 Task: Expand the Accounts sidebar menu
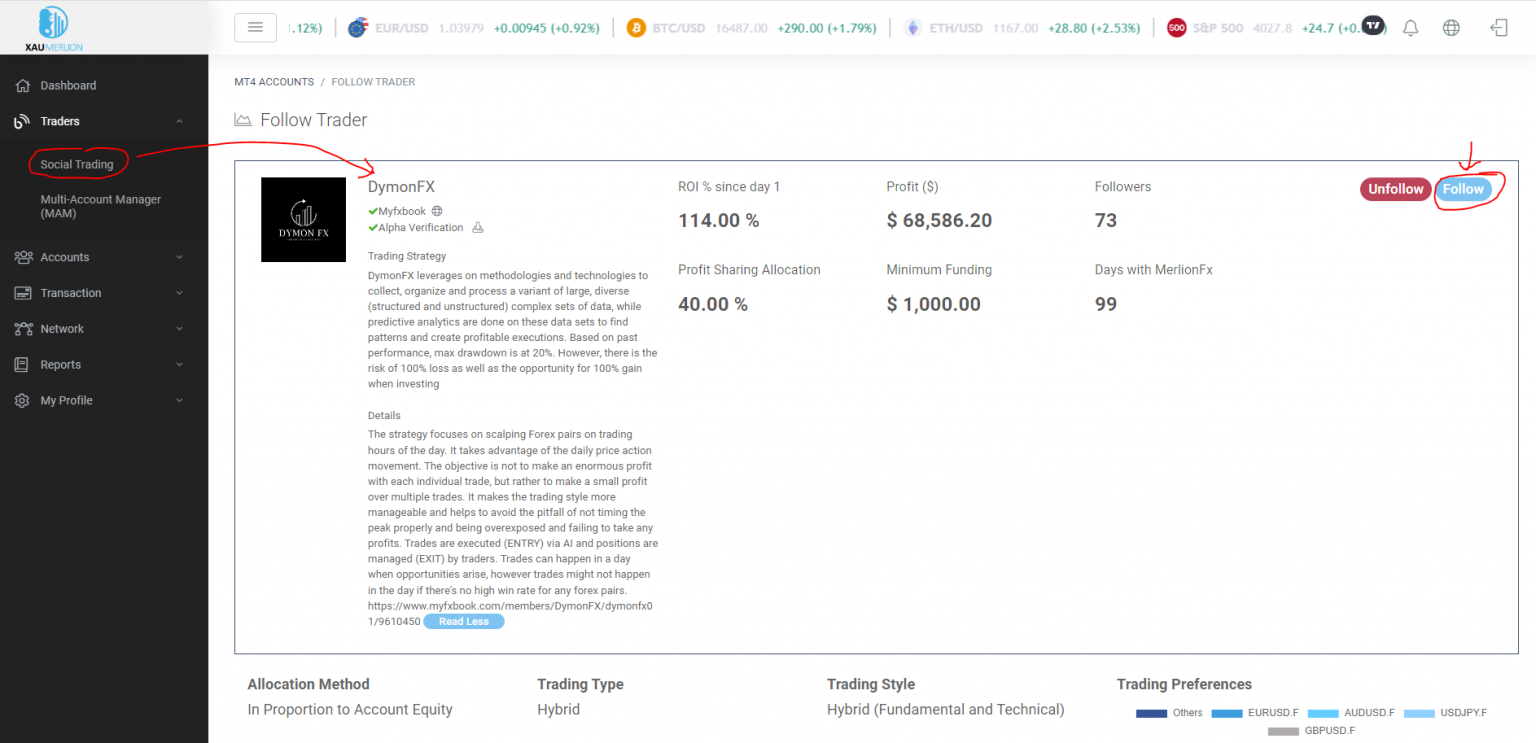click(x=179, y=257)
